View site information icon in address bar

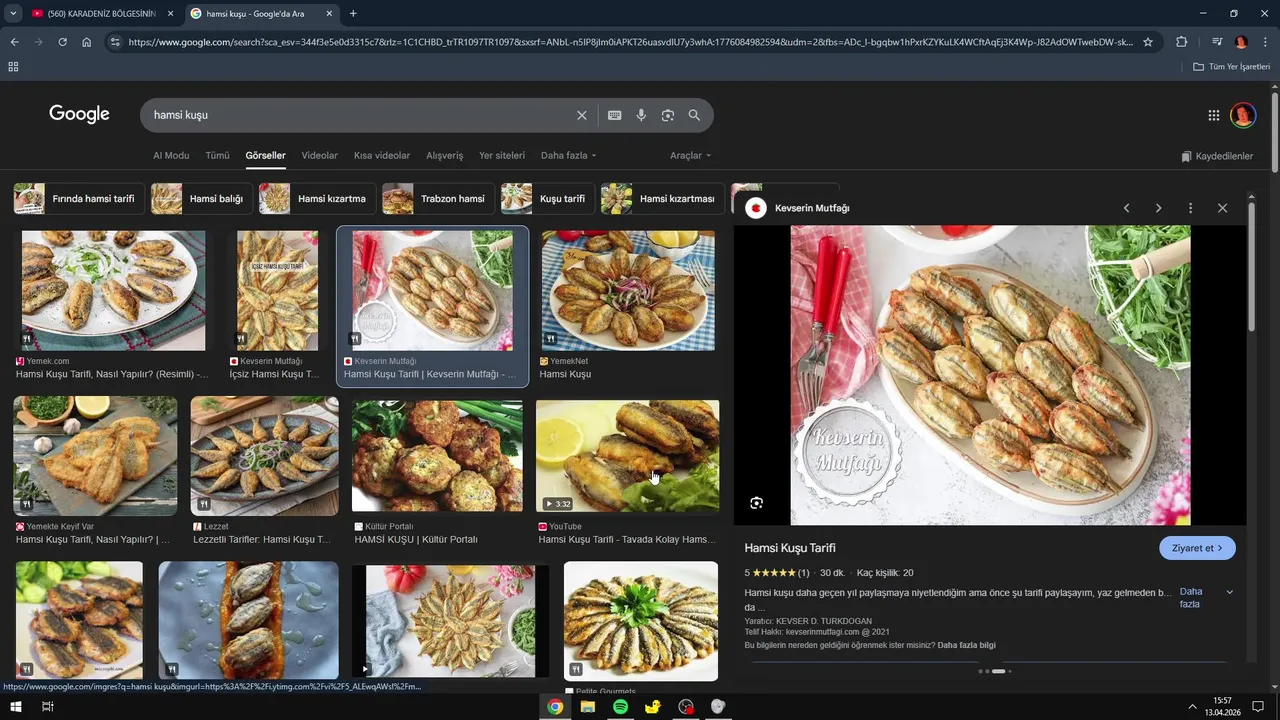tap(114, 42)
